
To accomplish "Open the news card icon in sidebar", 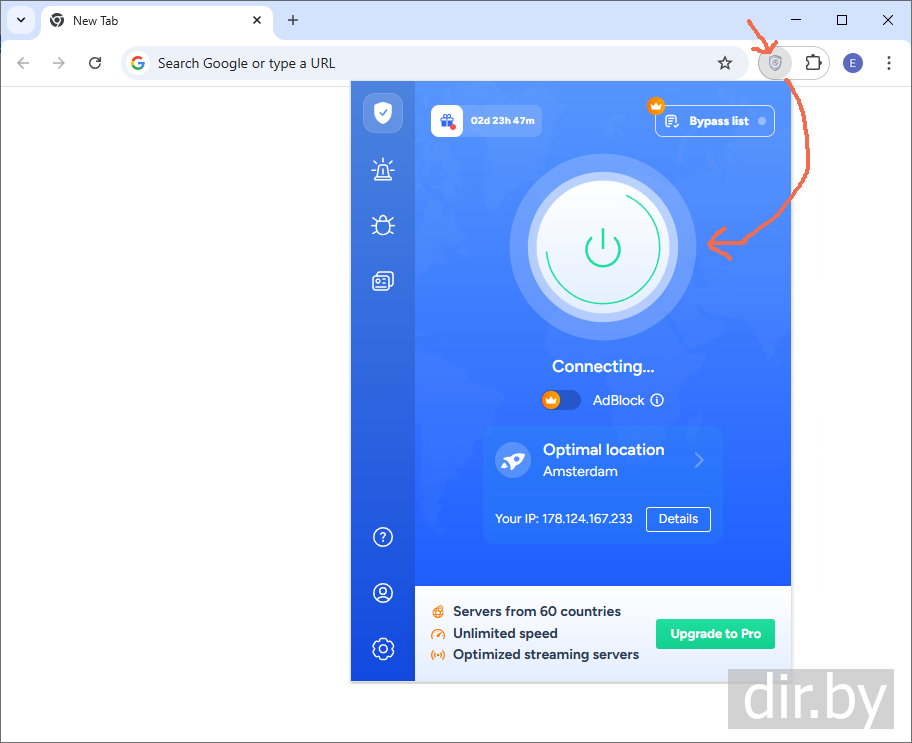I will 383,281.
